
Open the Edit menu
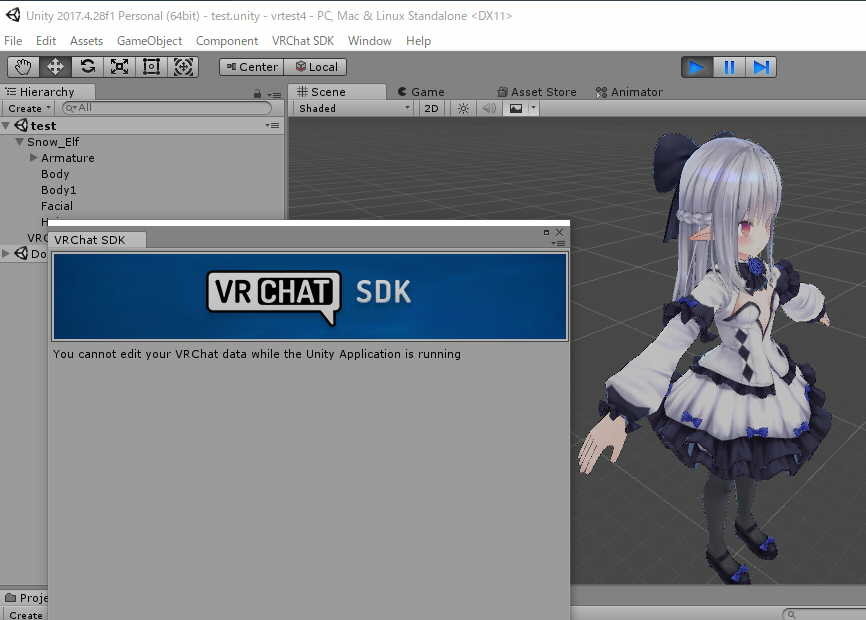[x=46, y=41]
